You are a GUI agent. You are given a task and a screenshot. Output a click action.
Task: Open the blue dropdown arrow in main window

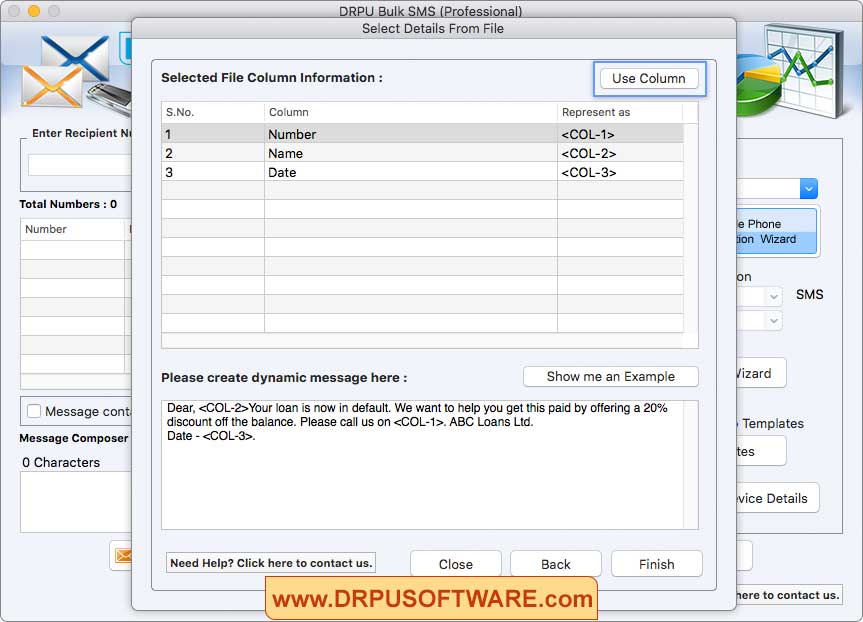pos(809,189)
